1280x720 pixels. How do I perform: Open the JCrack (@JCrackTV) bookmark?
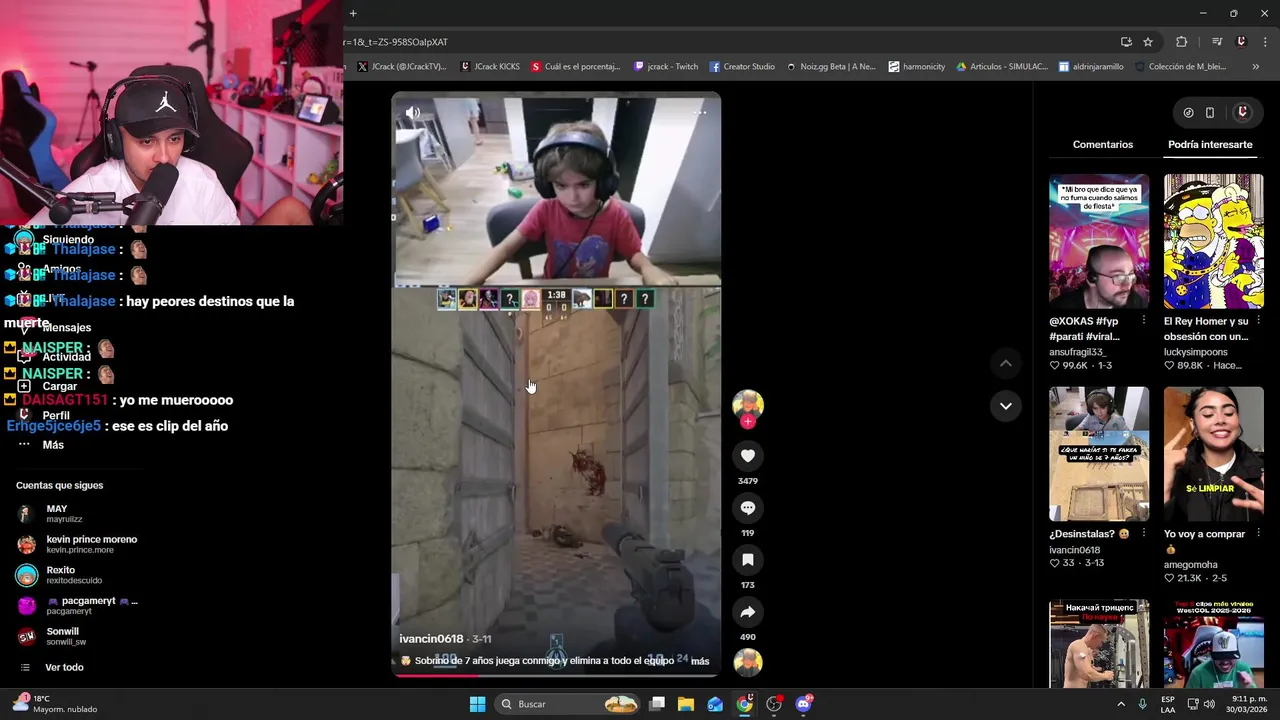click(401, 67)
